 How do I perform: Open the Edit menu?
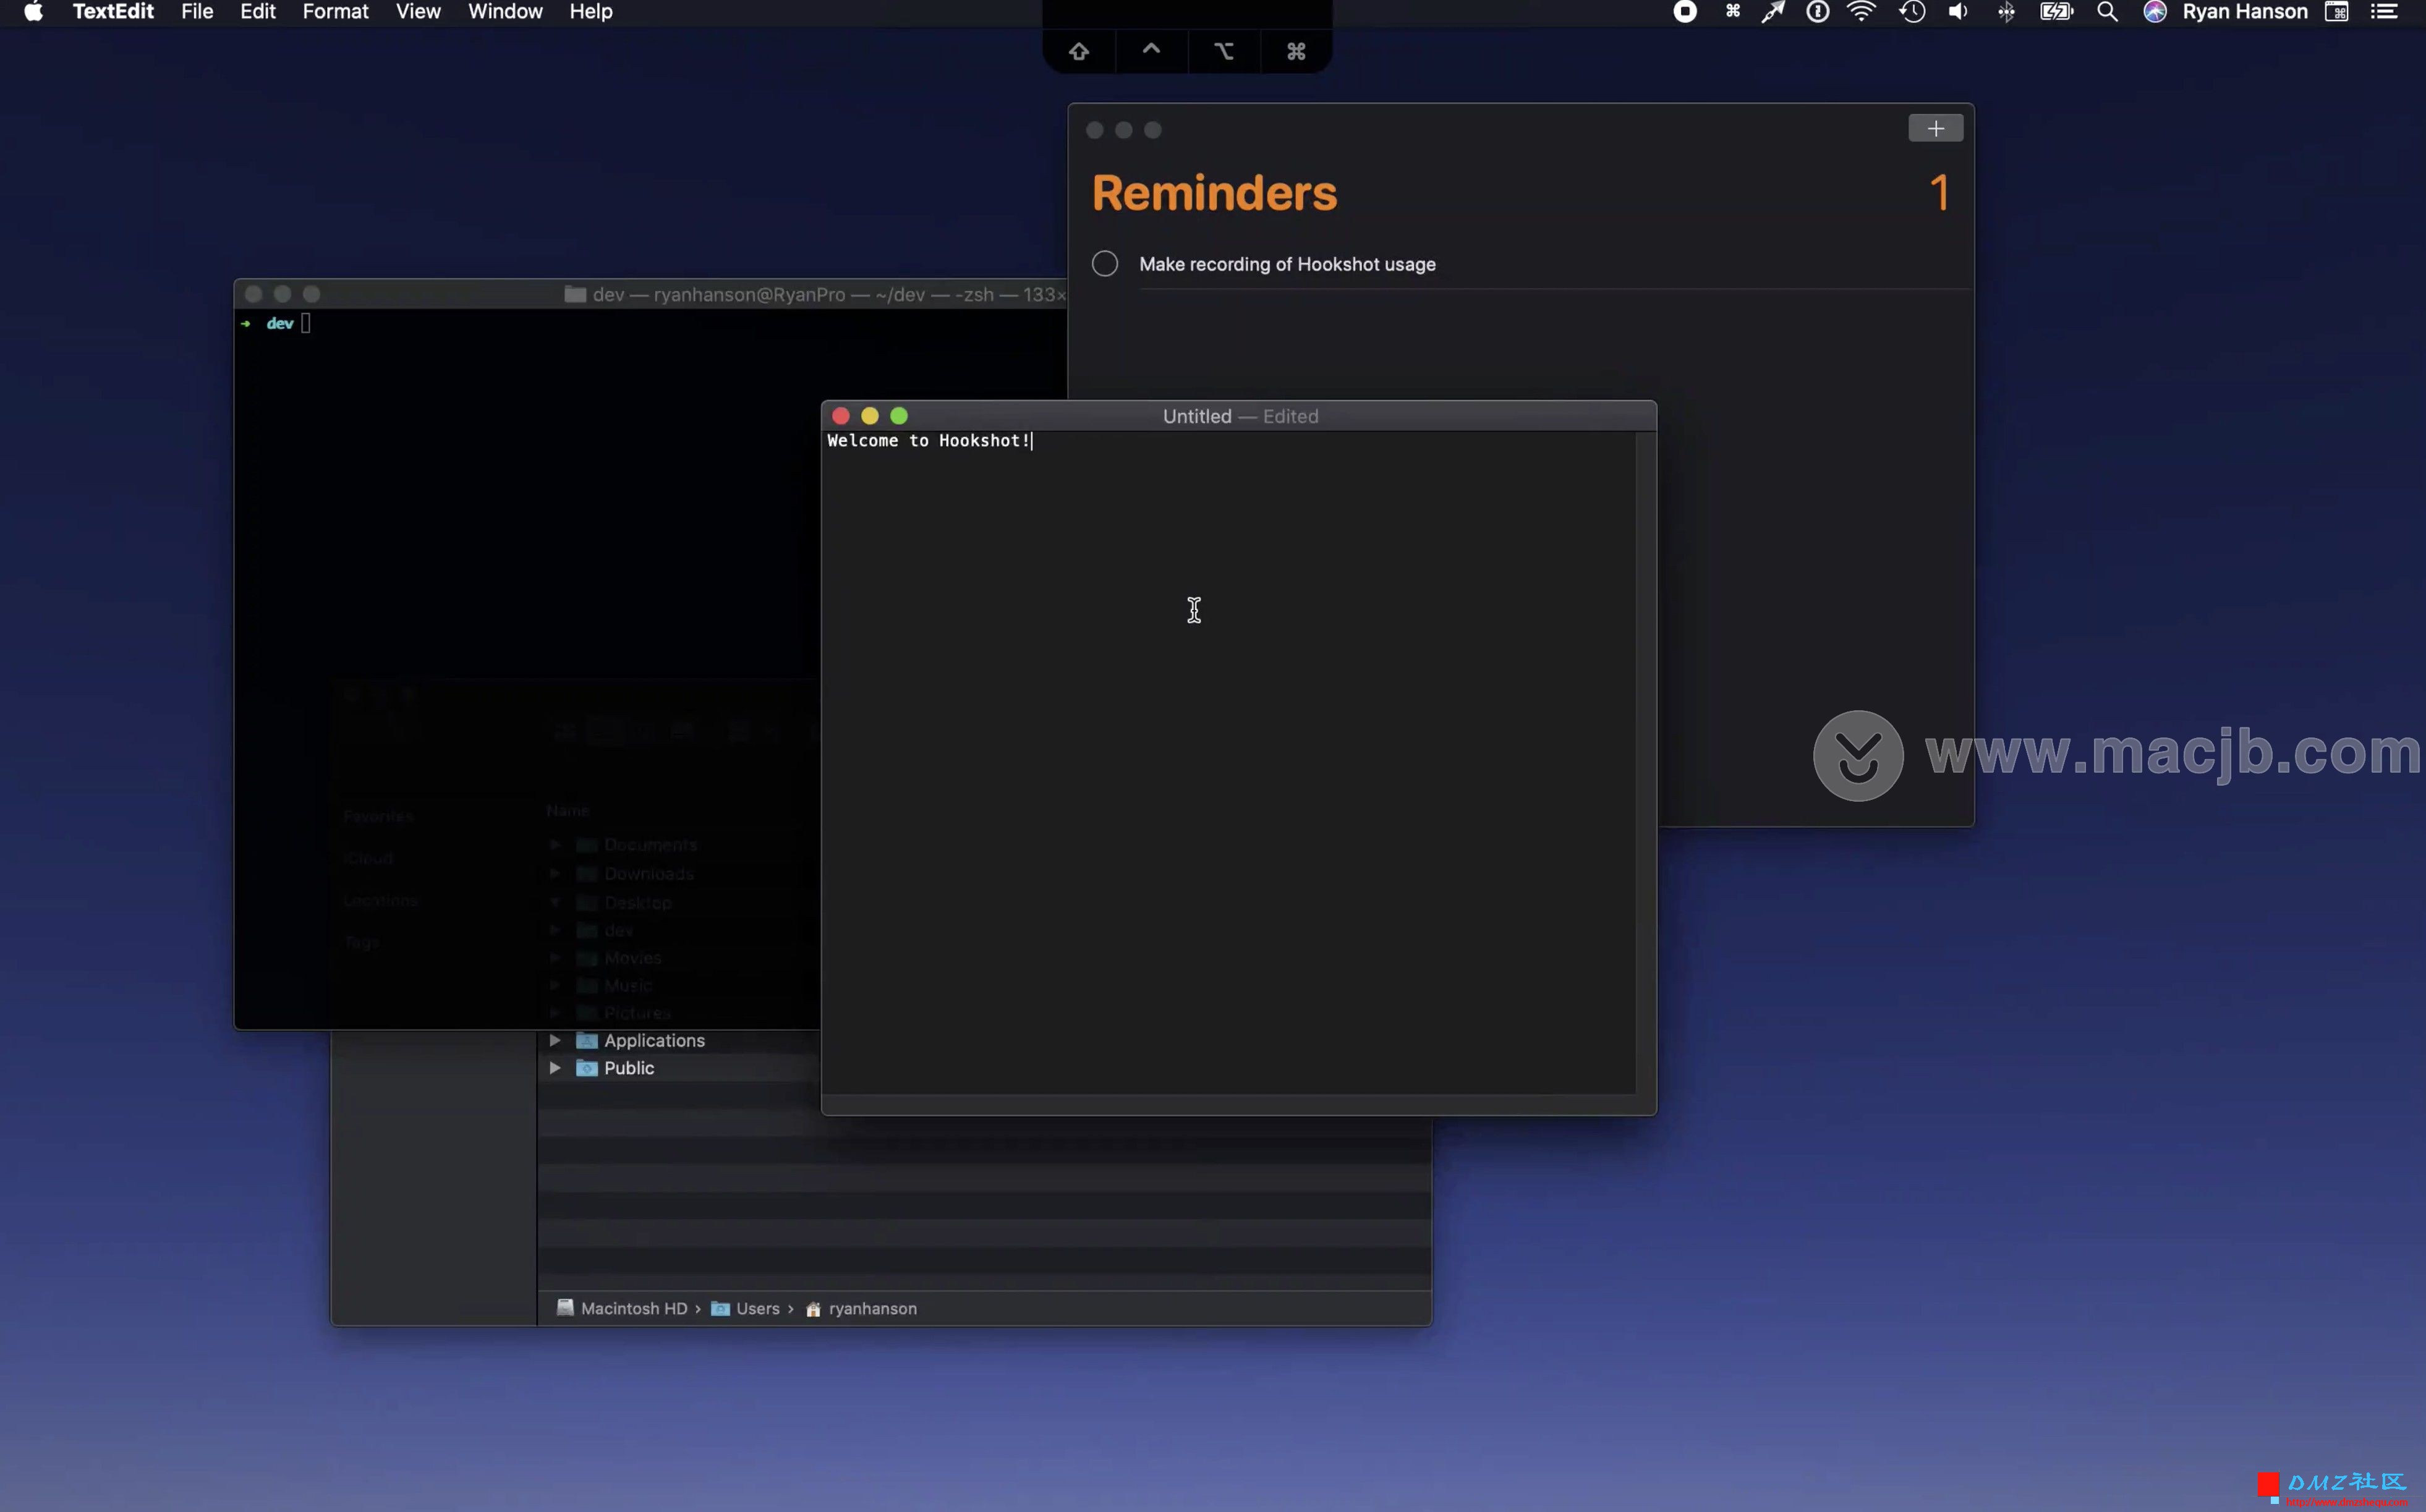(257, 12)
